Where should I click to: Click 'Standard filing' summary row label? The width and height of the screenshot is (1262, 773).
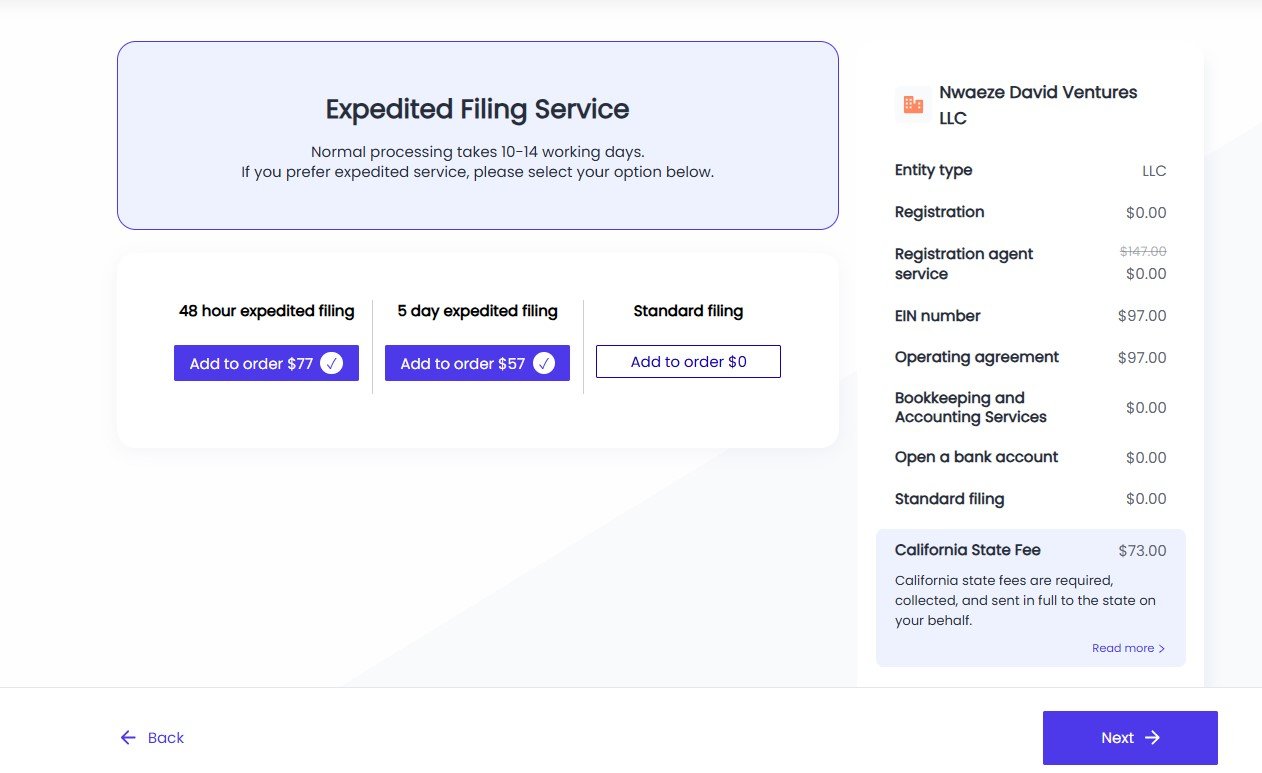click(x=949, y=499)
